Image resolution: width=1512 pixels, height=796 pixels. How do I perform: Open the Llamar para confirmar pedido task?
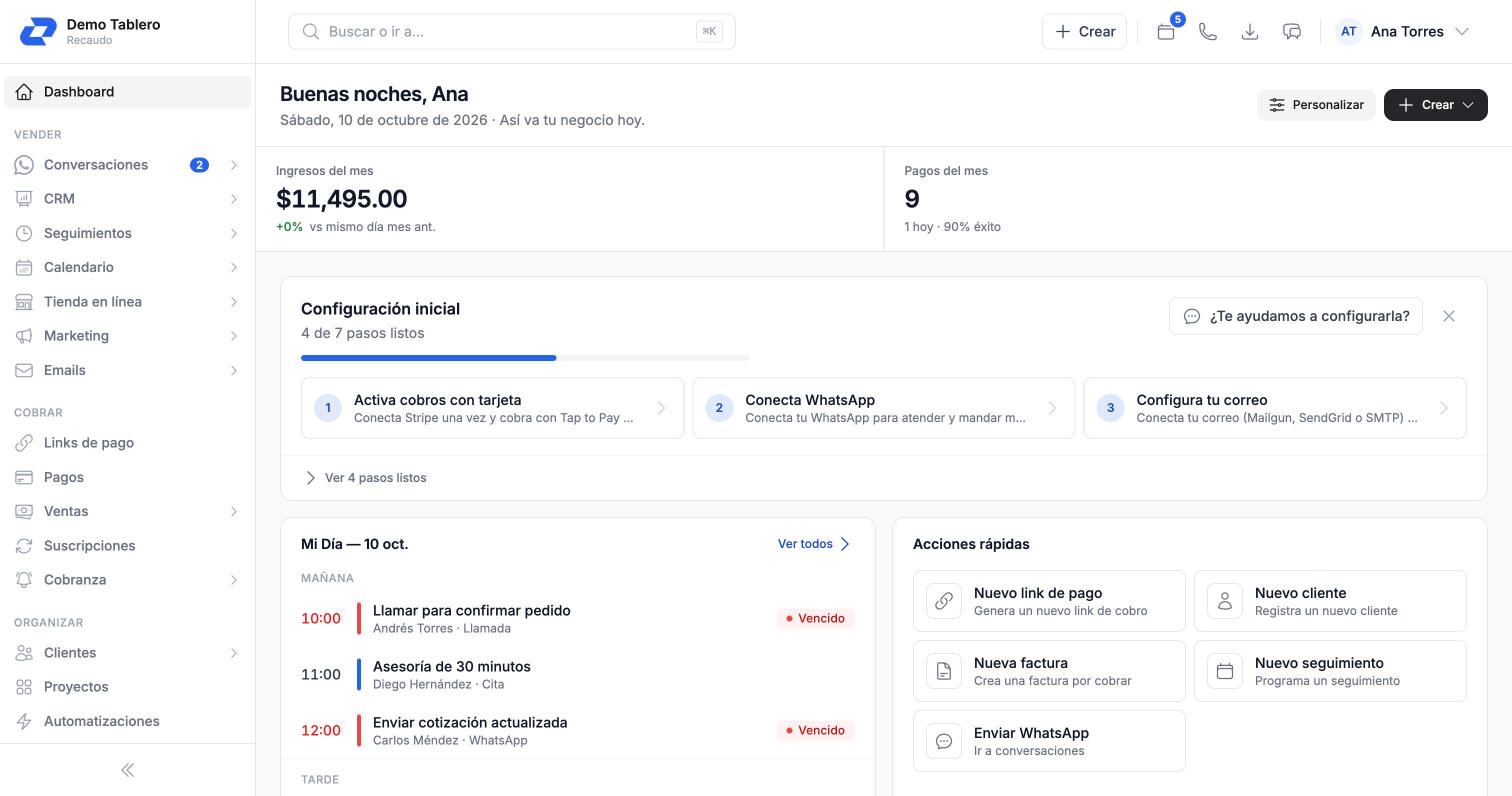577,619
